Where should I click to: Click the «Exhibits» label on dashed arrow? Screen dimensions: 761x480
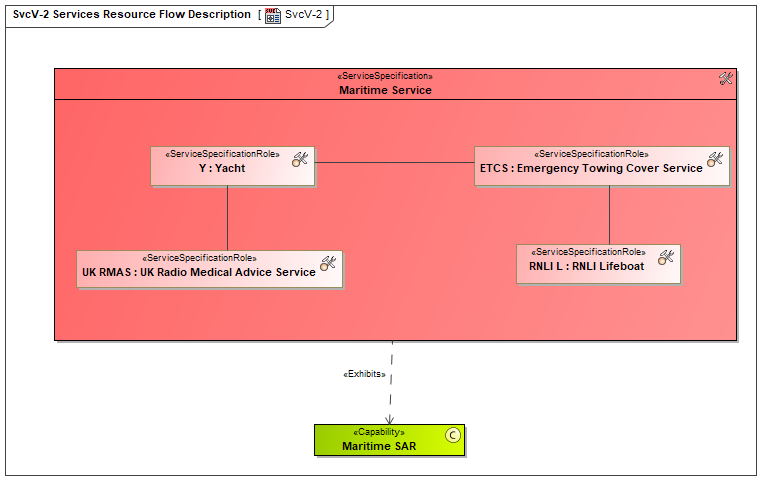tap(364, 374)
